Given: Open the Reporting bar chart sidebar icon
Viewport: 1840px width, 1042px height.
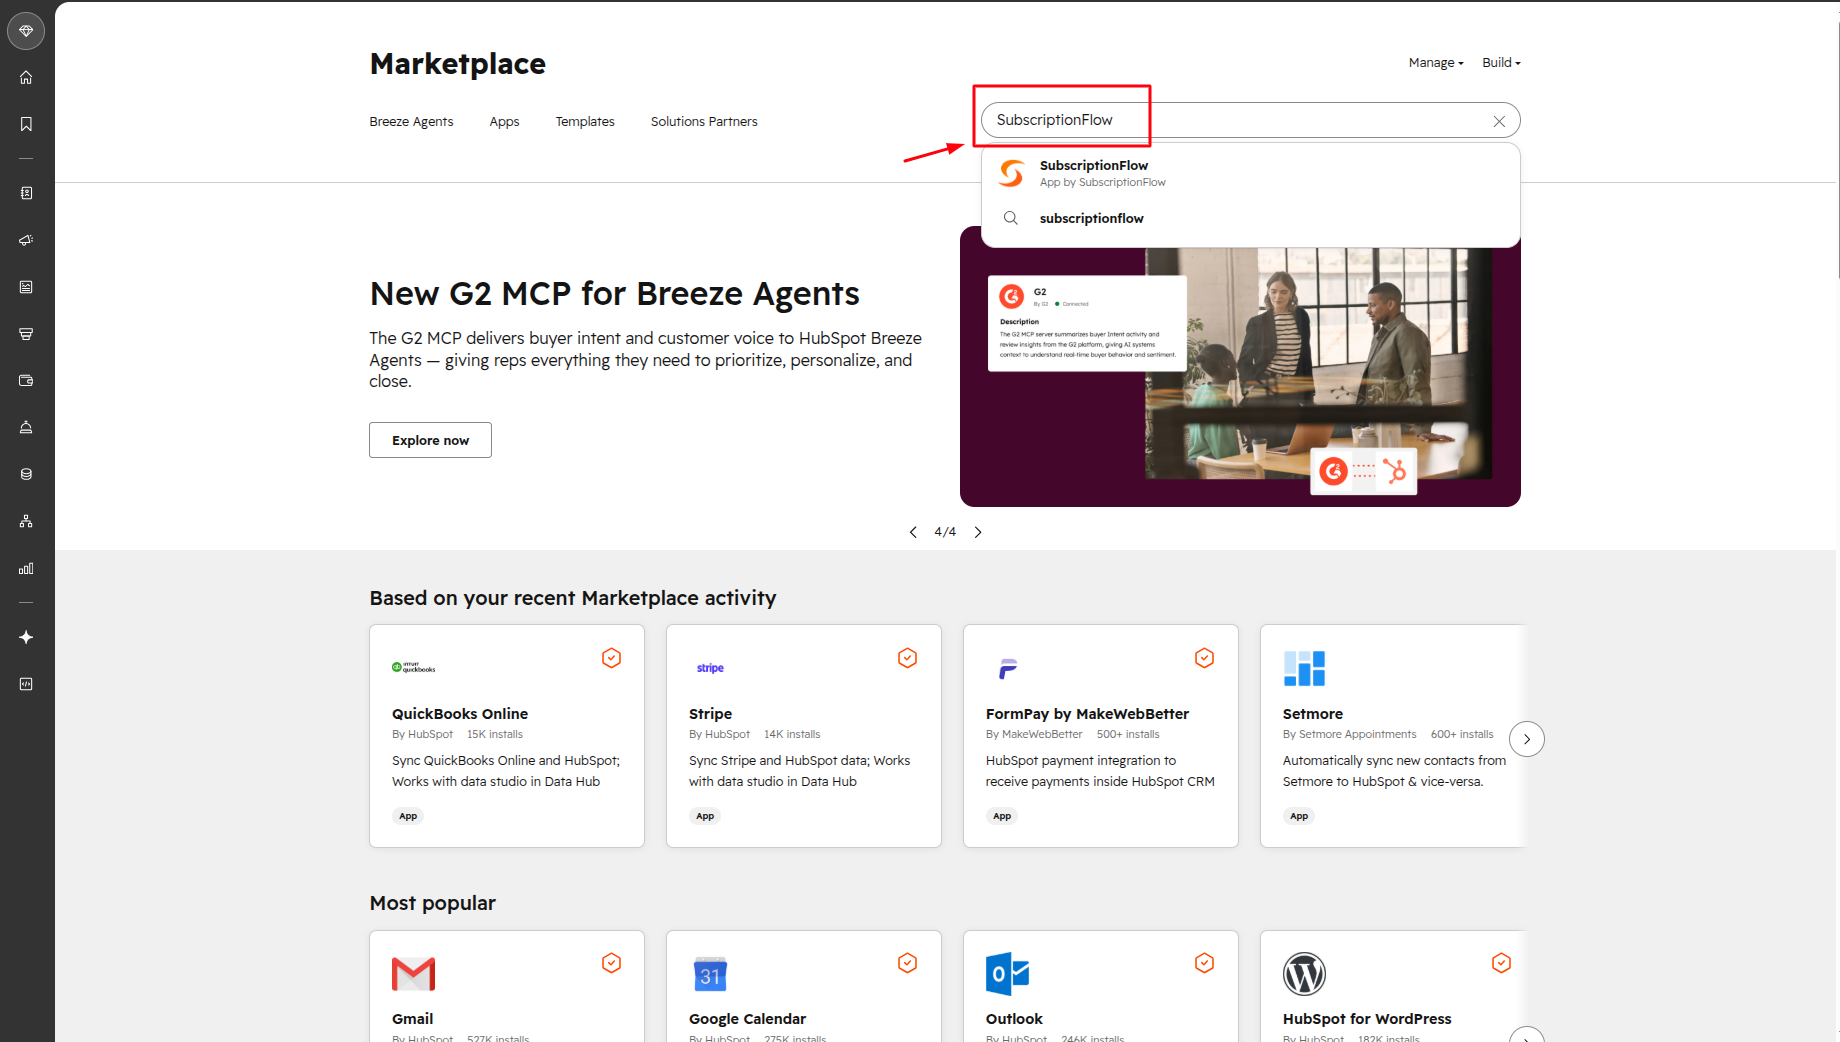Looking at the screenshot, I should click(26, 568).
